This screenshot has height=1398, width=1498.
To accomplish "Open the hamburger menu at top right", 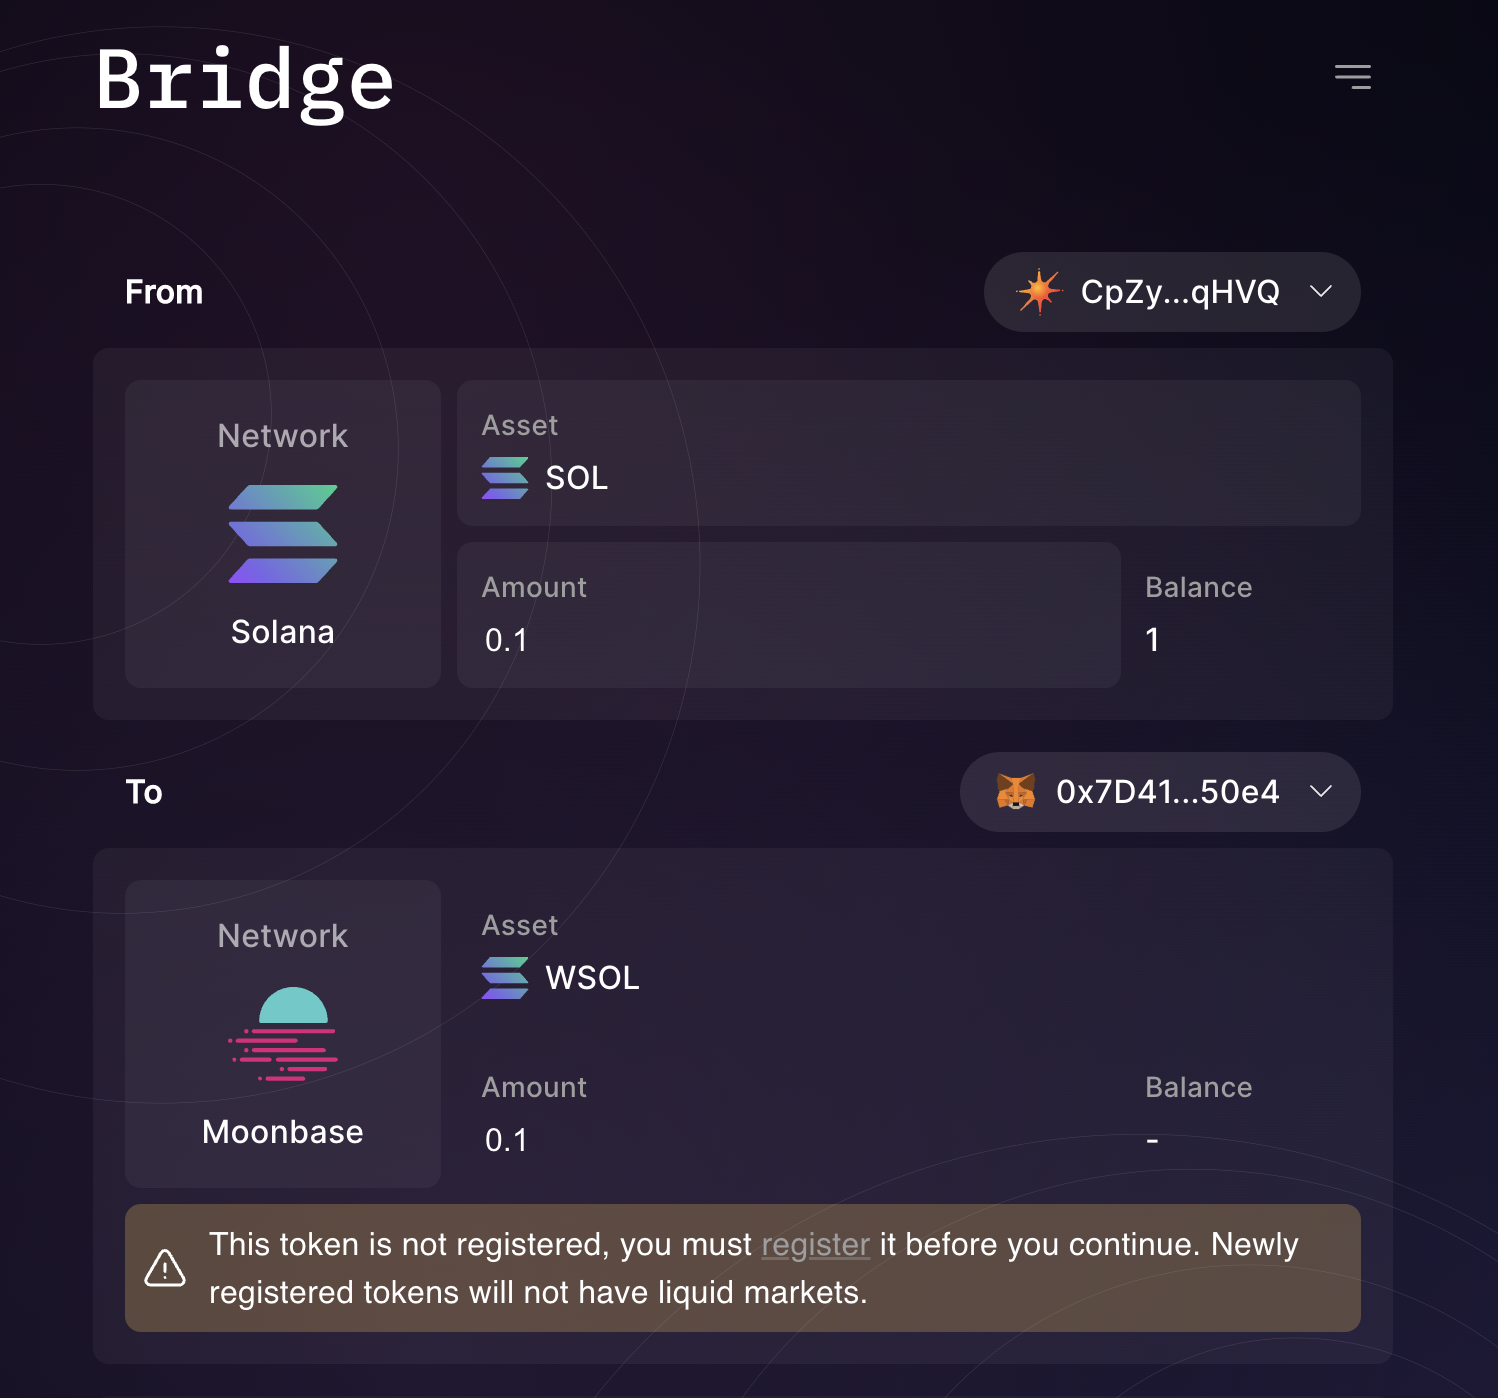I will (1352, 76).
